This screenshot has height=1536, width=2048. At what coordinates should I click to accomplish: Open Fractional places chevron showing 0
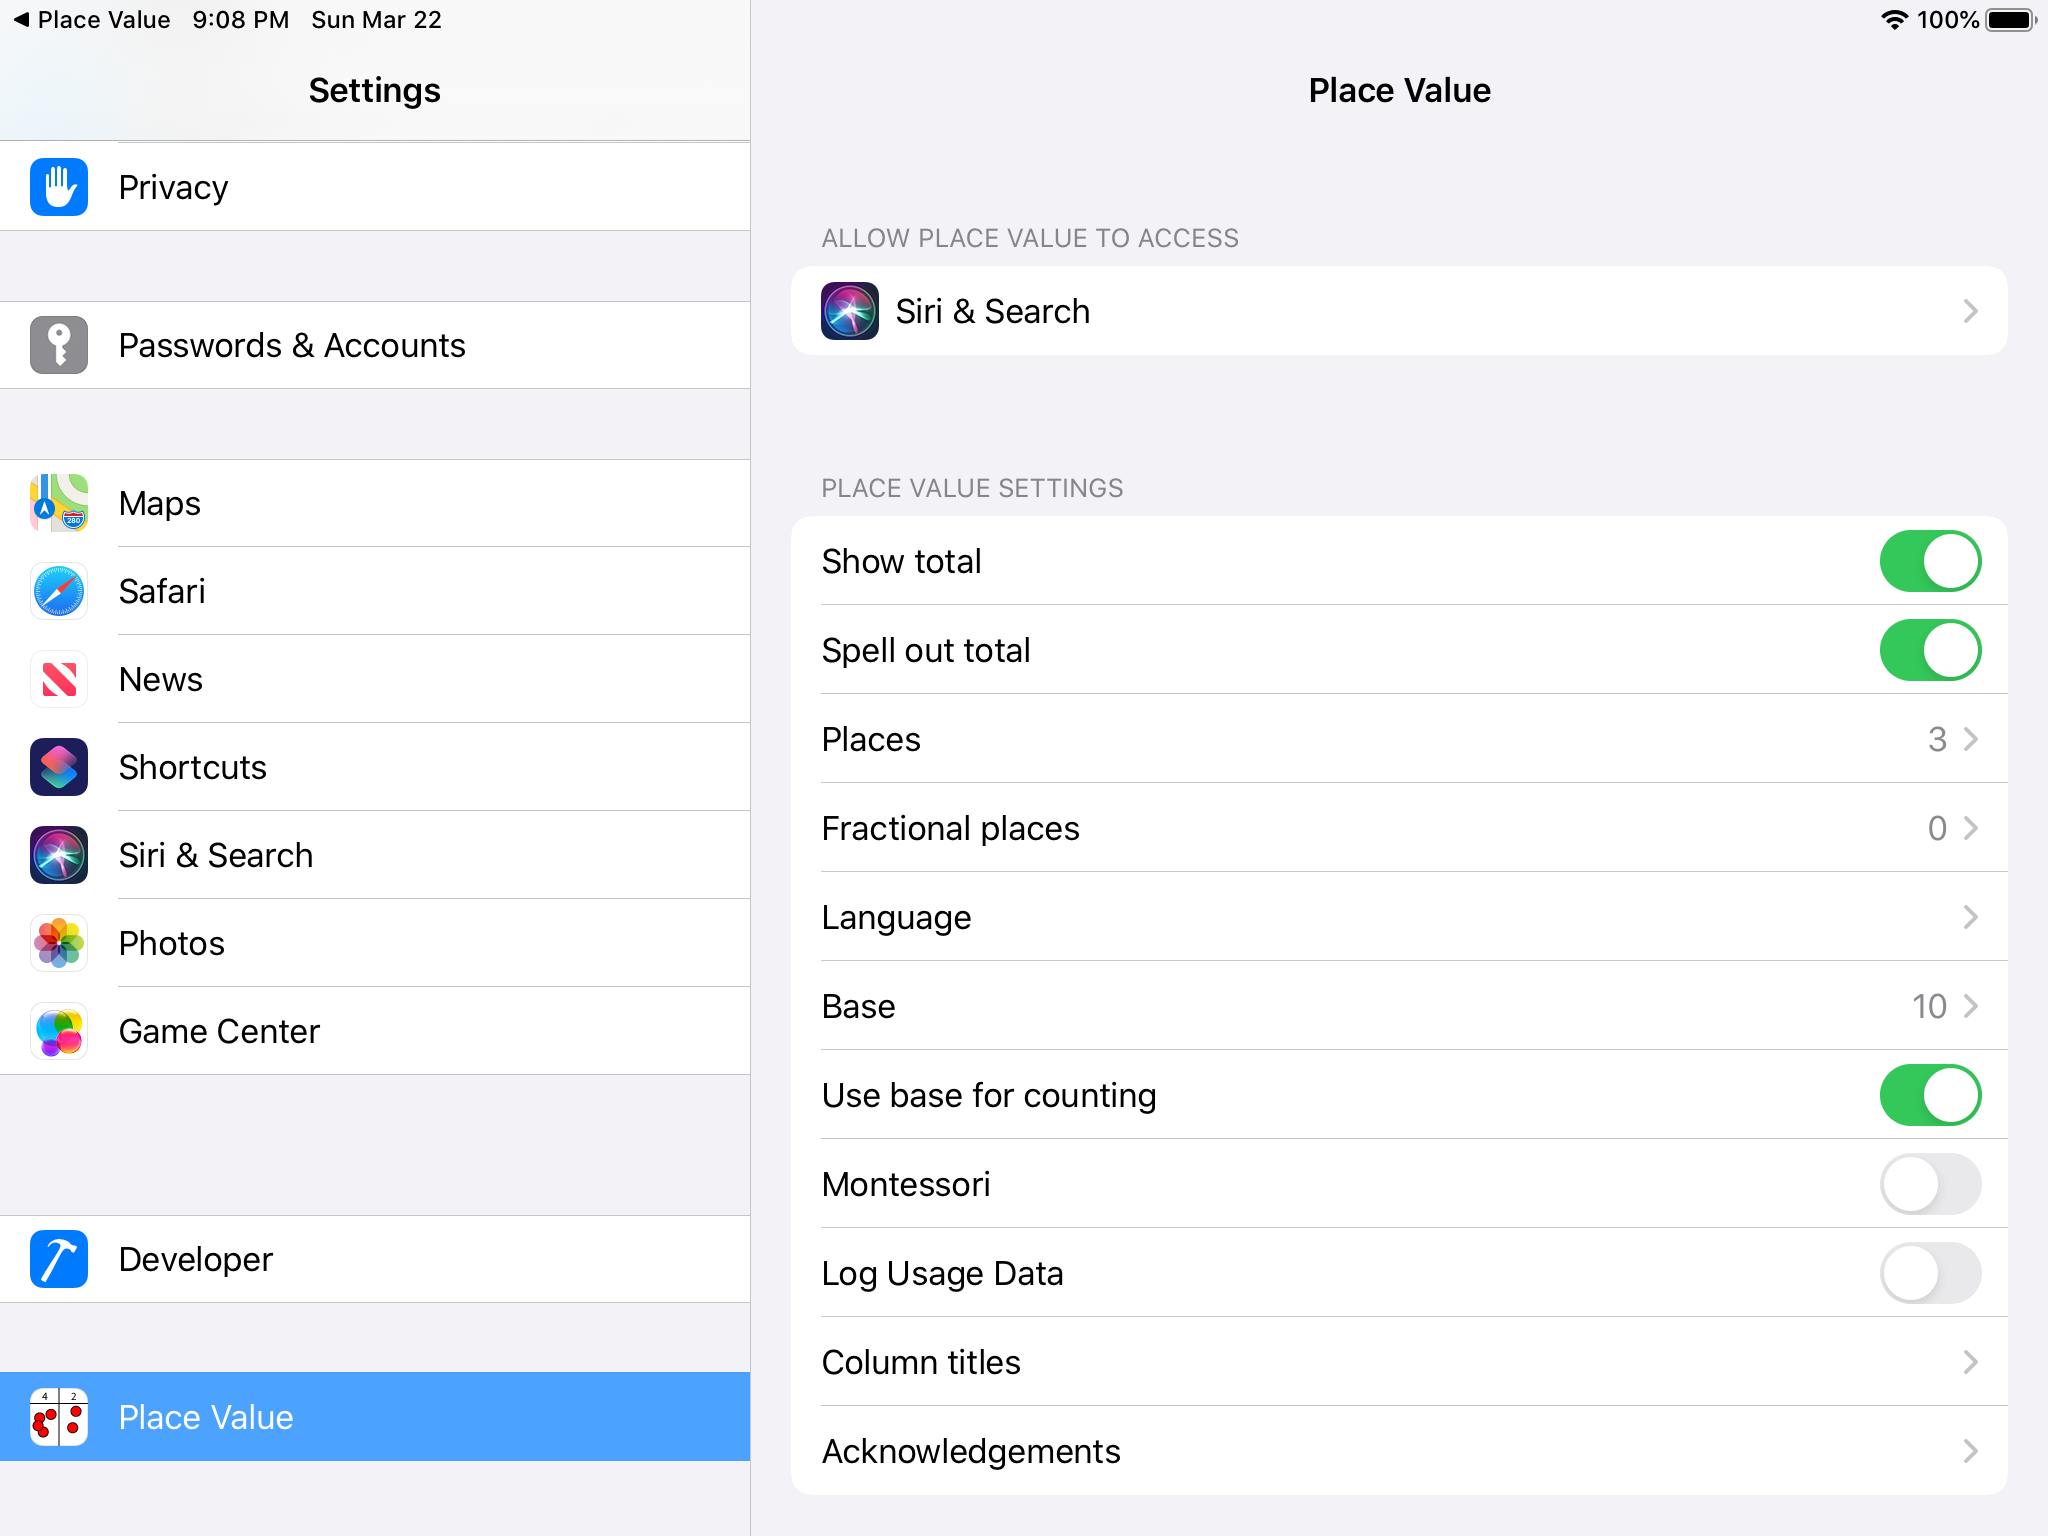coord(1970,828)
